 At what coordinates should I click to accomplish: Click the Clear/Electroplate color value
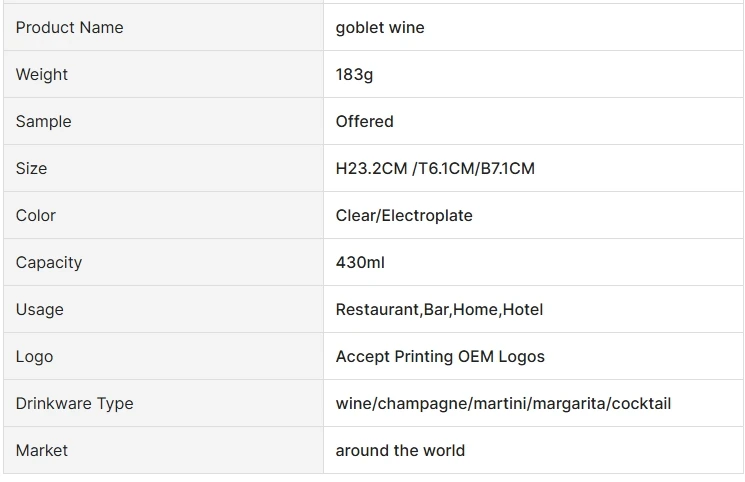pyautogui.click(x=404, y=216)
